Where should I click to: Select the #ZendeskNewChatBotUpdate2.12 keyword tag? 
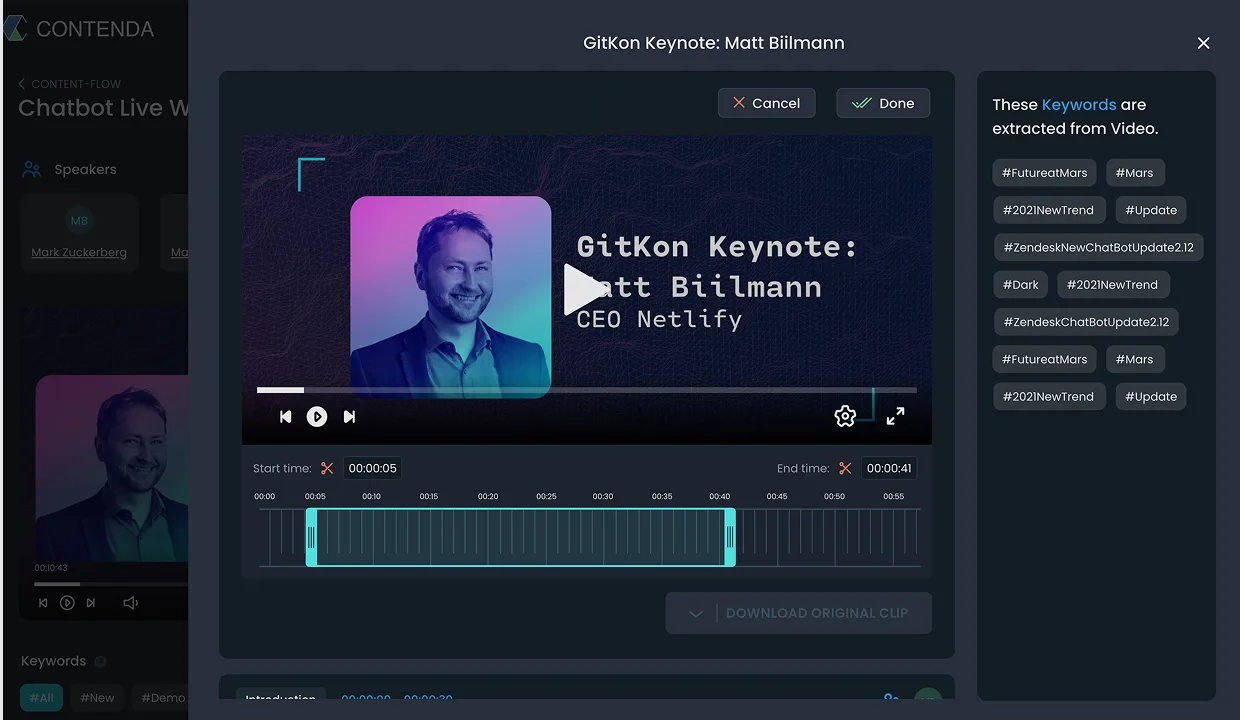point(1098,247)
